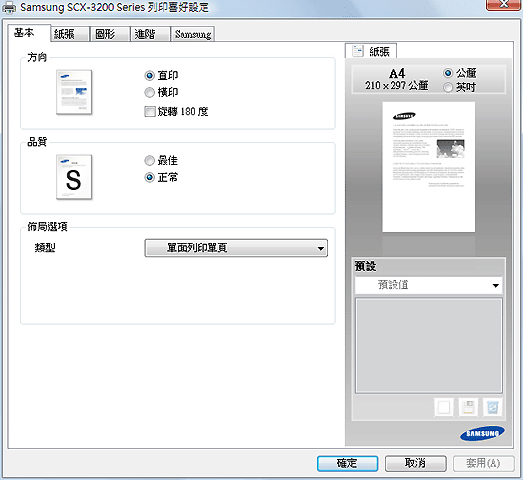Image resolution: width=523 pixels, height=480 pixels.
Task: Click the quality preview thumbnail with letter S
Action: (x=74, y=177)
